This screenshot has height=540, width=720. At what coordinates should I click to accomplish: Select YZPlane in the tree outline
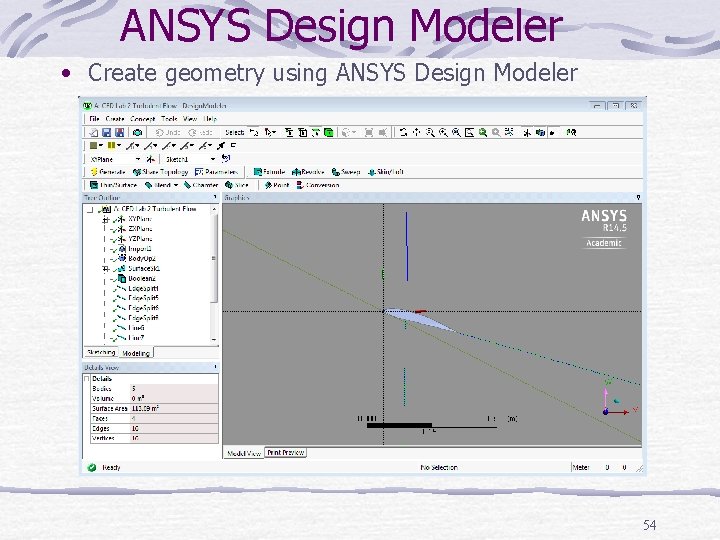pos(140,239)
